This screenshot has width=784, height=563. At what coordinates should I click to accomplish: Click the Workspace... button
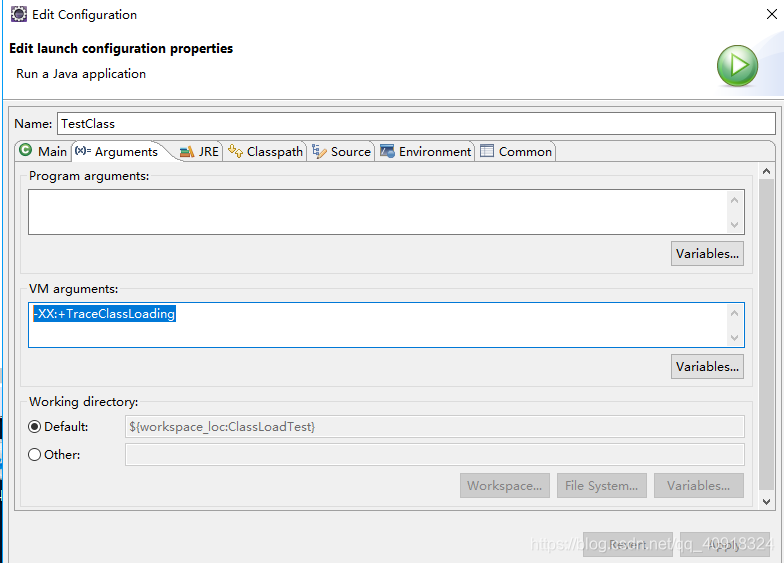pos(504,486)
